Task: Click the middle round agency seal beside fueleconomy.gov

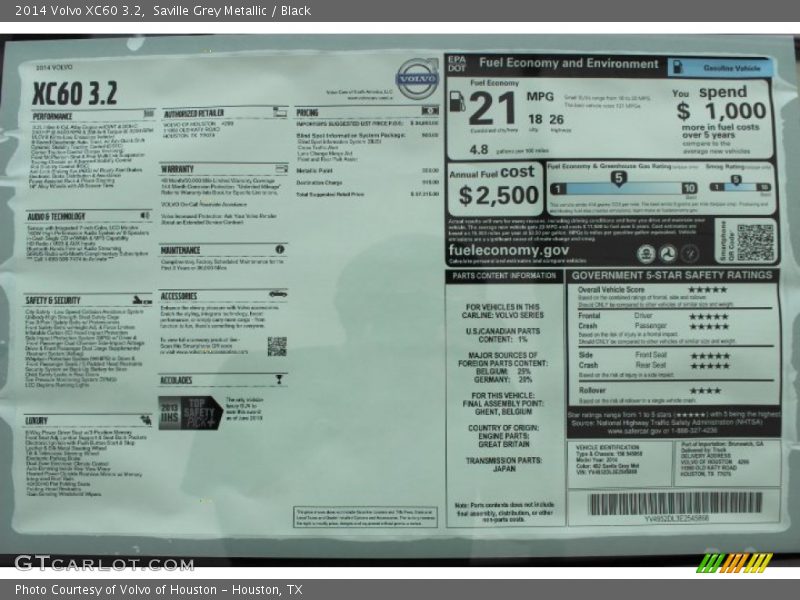Action: [x=668, y=253]
